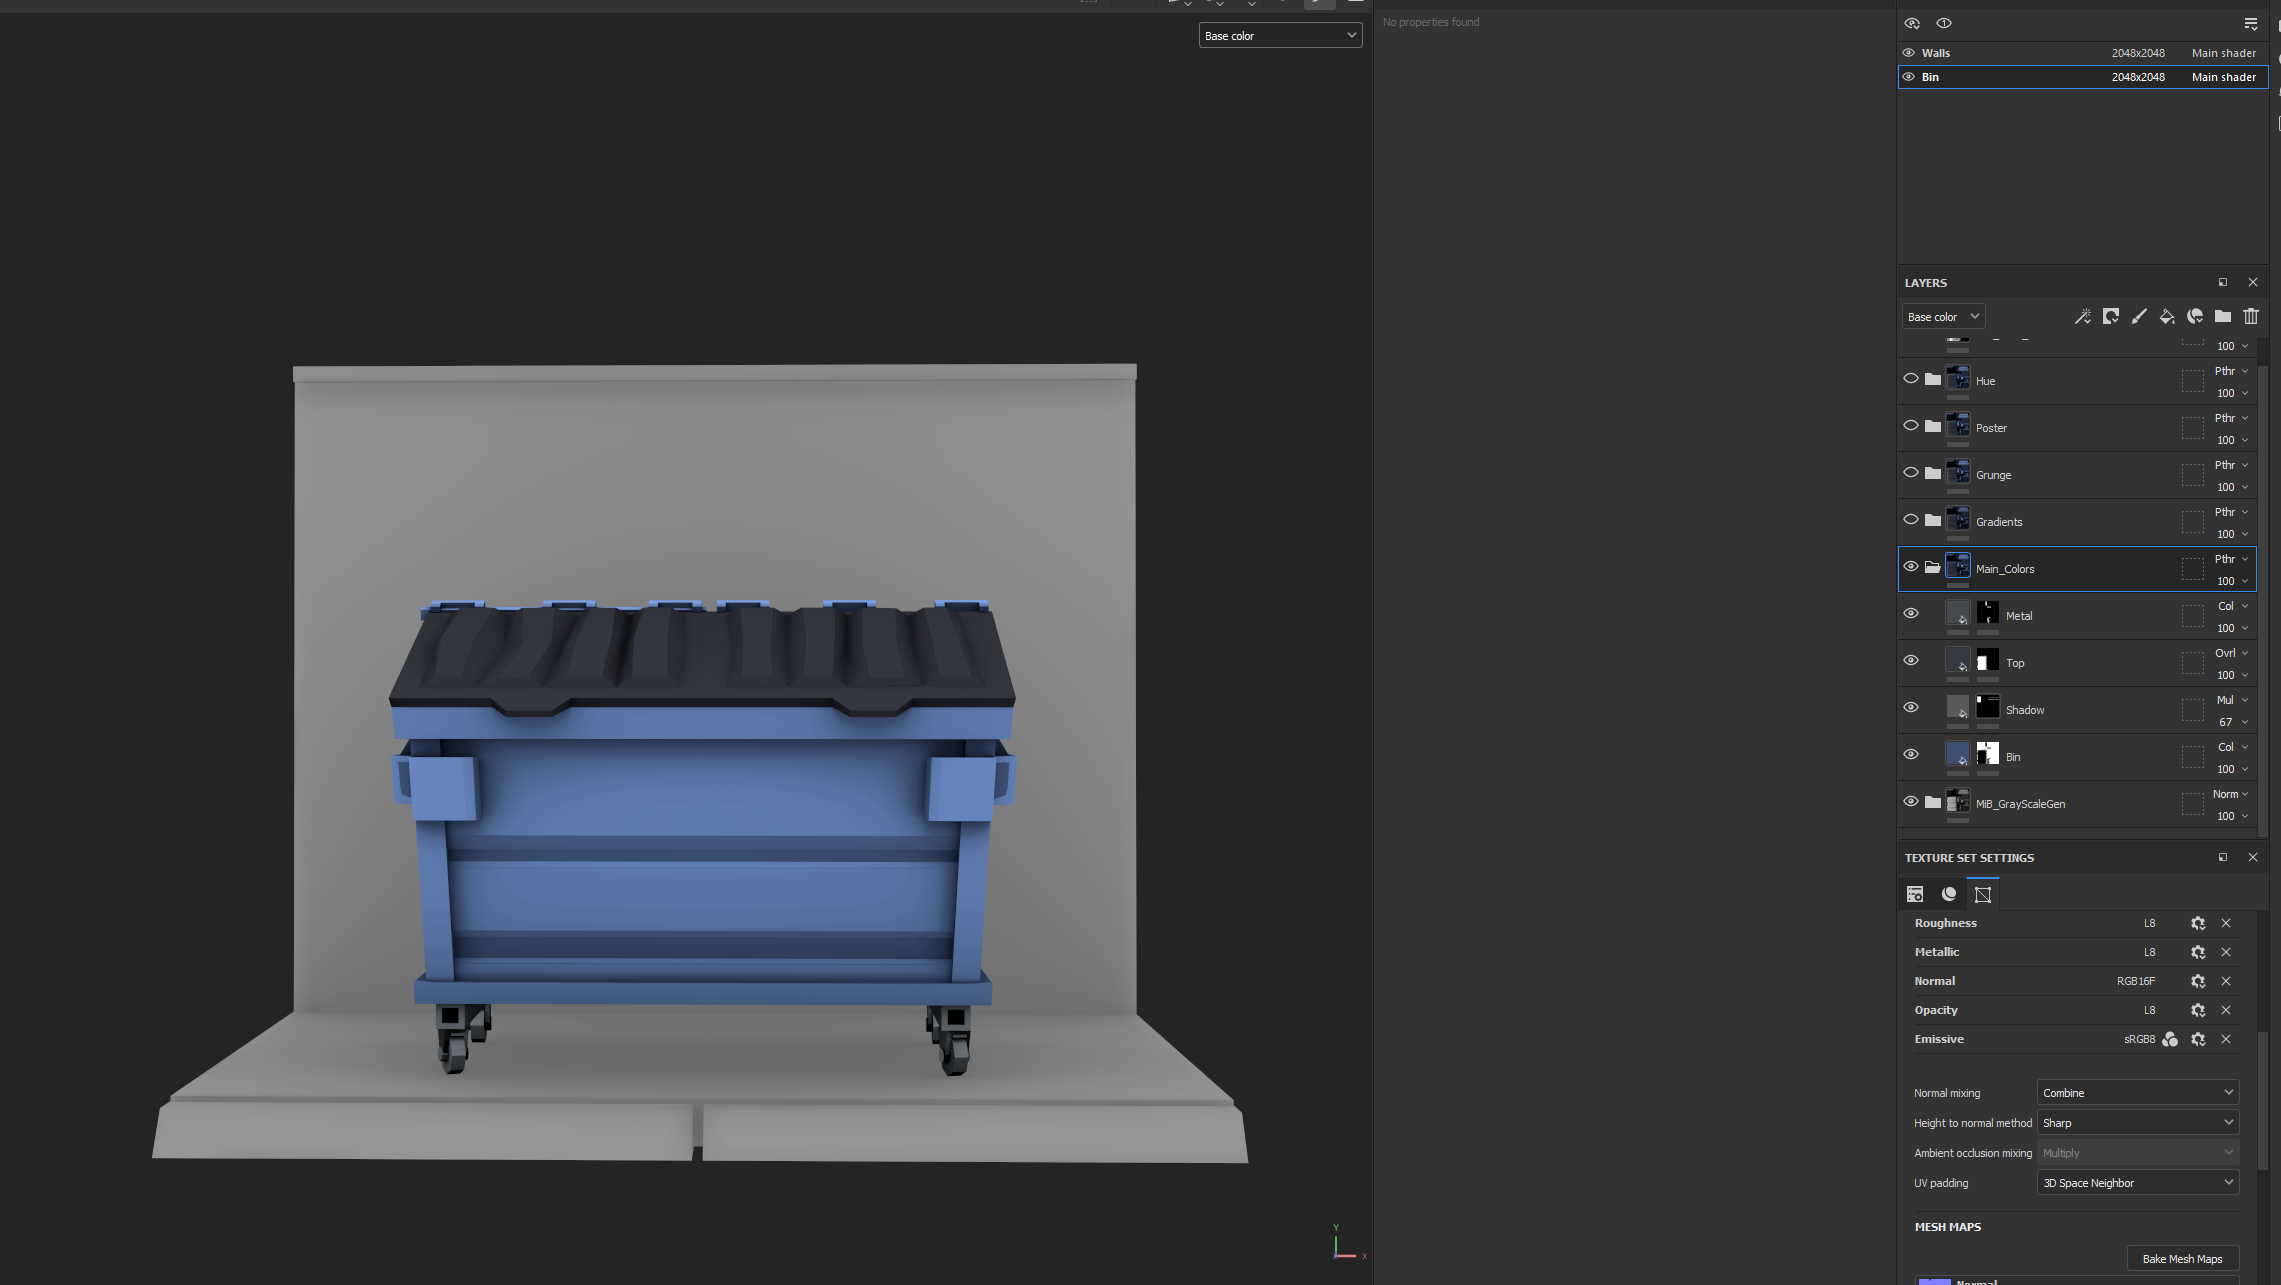Switch to first Texture Set Settings tab
The width and height of the screenshot is (2281, 1285).
(x=1915, y=895)
